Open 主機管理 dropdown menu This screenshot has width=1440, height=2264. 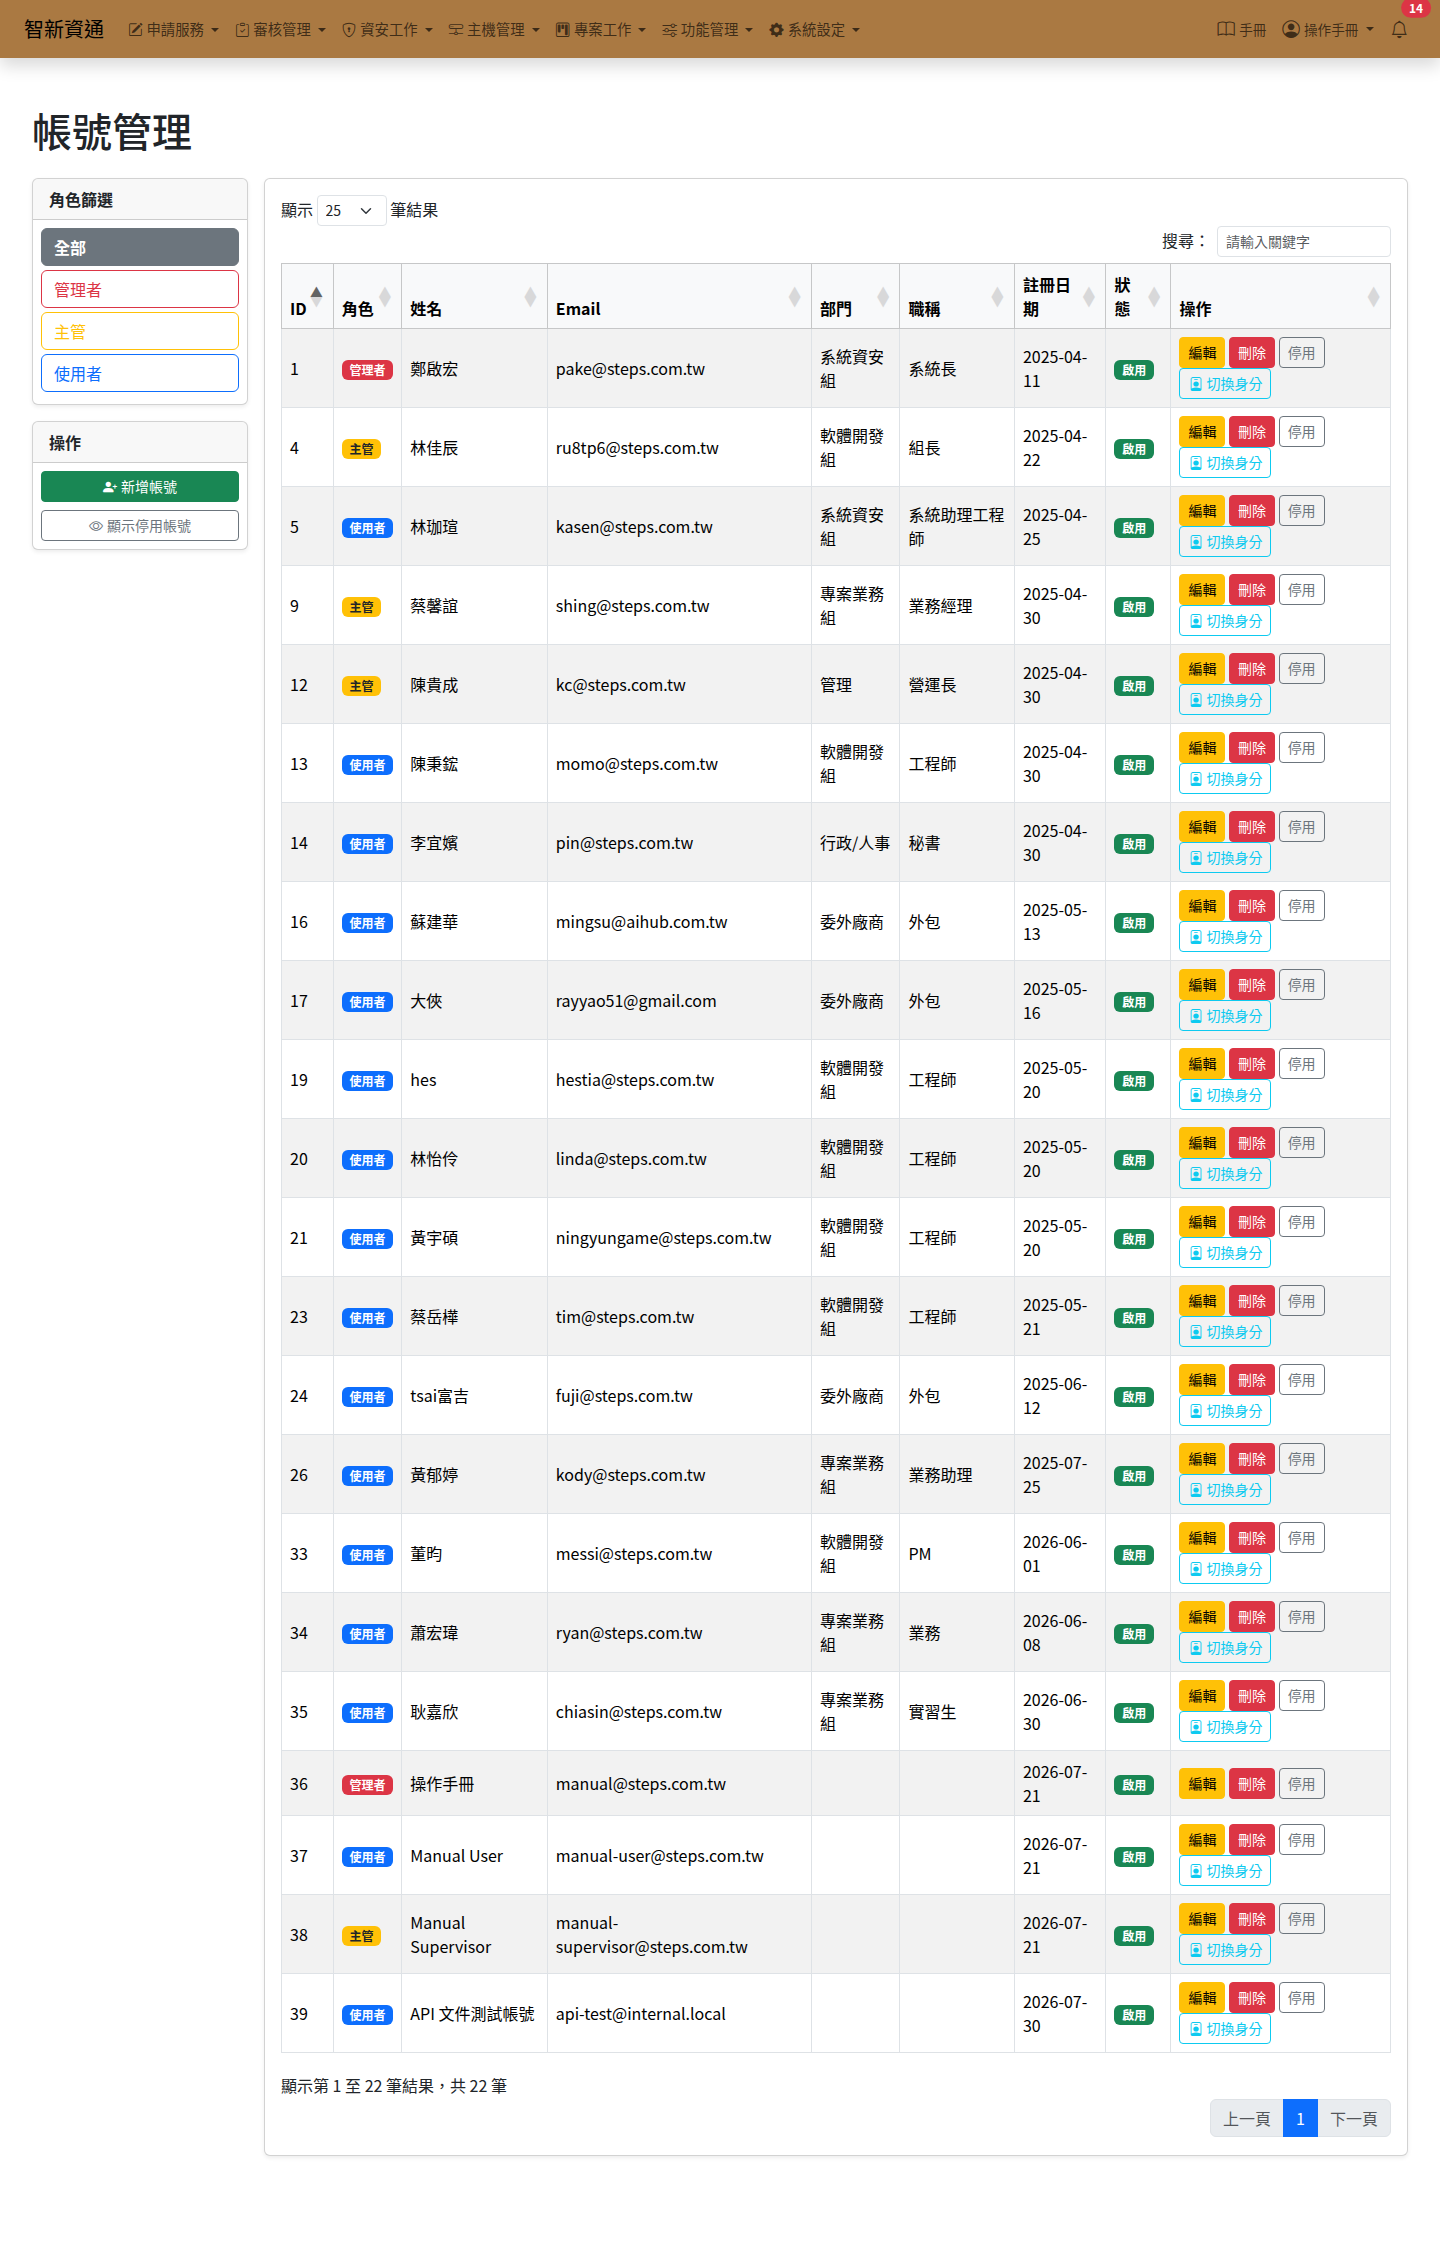tap(495, 30)
